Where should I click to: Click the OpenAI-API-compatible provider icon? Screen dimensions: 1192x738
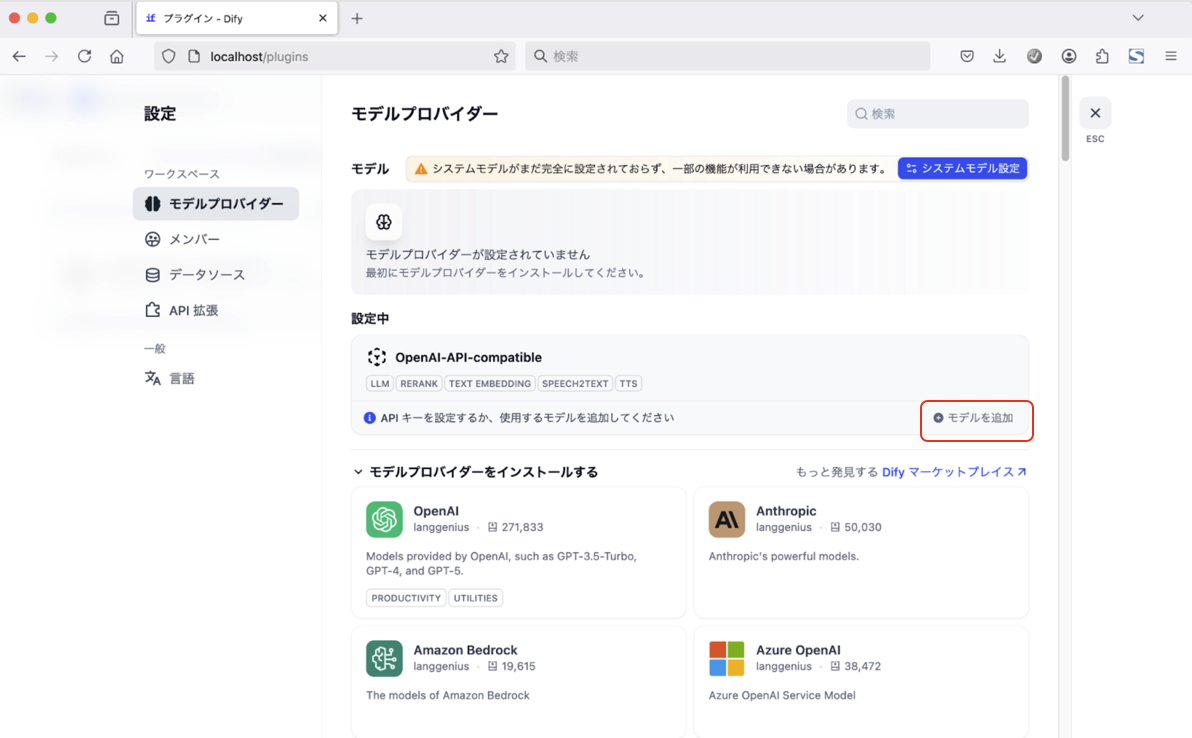click(x=376, y=357)
